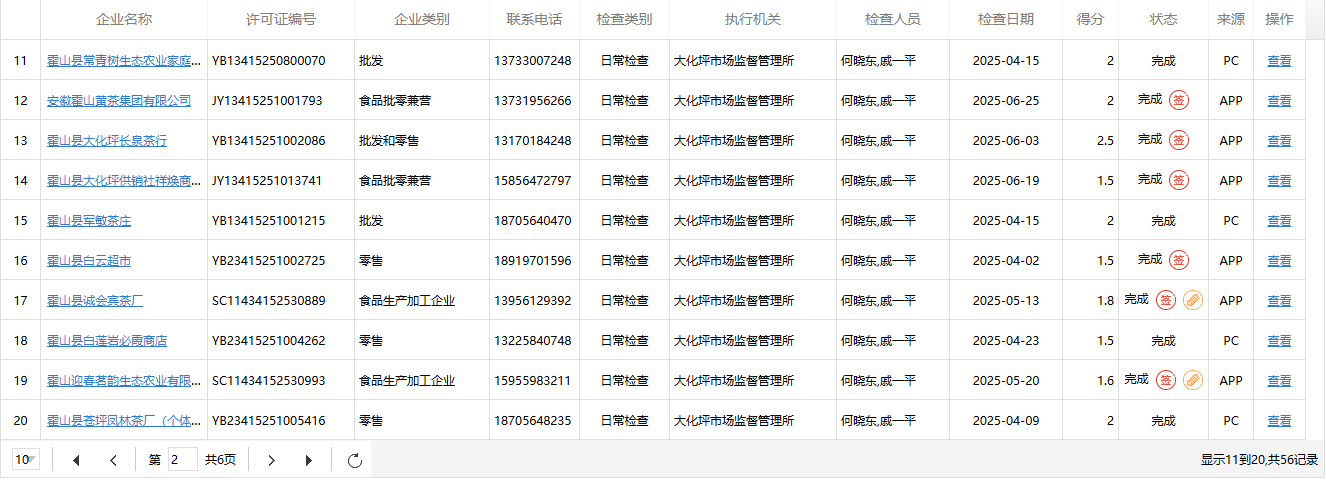The width and height of the screenshot is (1326, 485).
Task: Open the page size dropdown showing 10
Action: (x=26, y=460)
